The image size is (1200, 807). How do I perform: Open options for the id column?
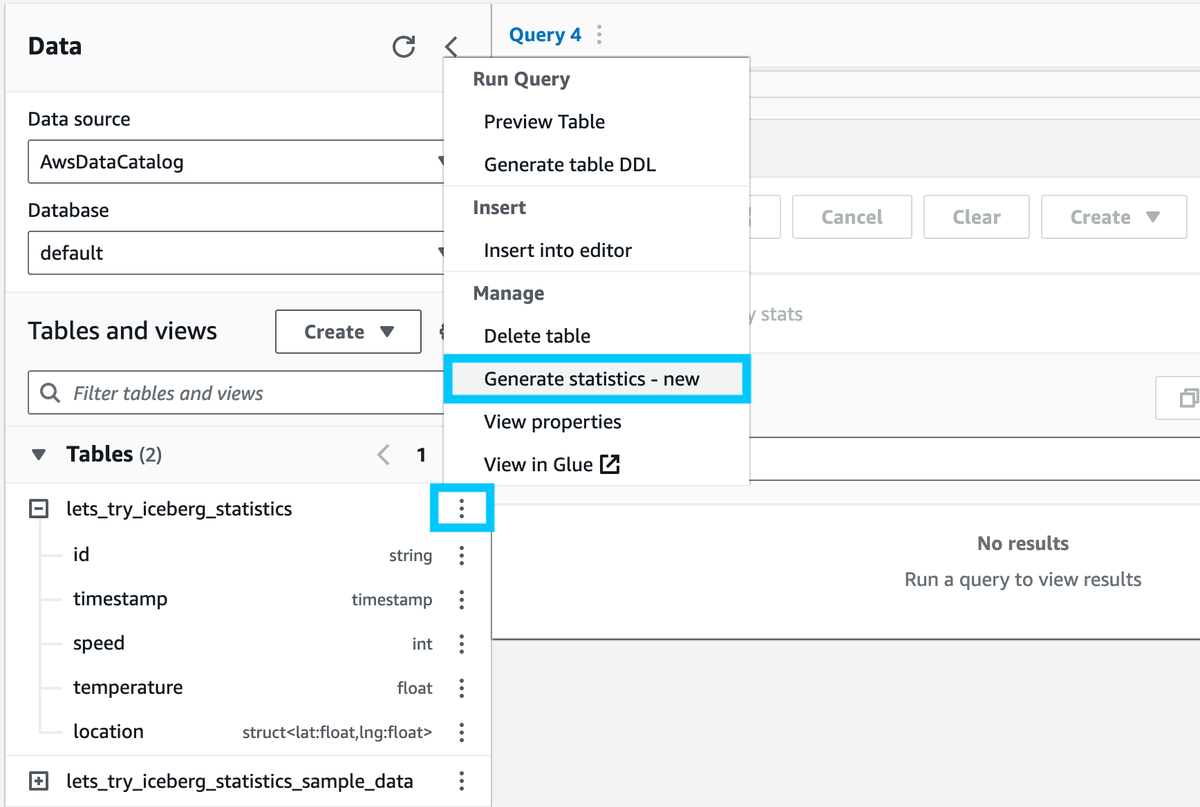pos(461,555)
